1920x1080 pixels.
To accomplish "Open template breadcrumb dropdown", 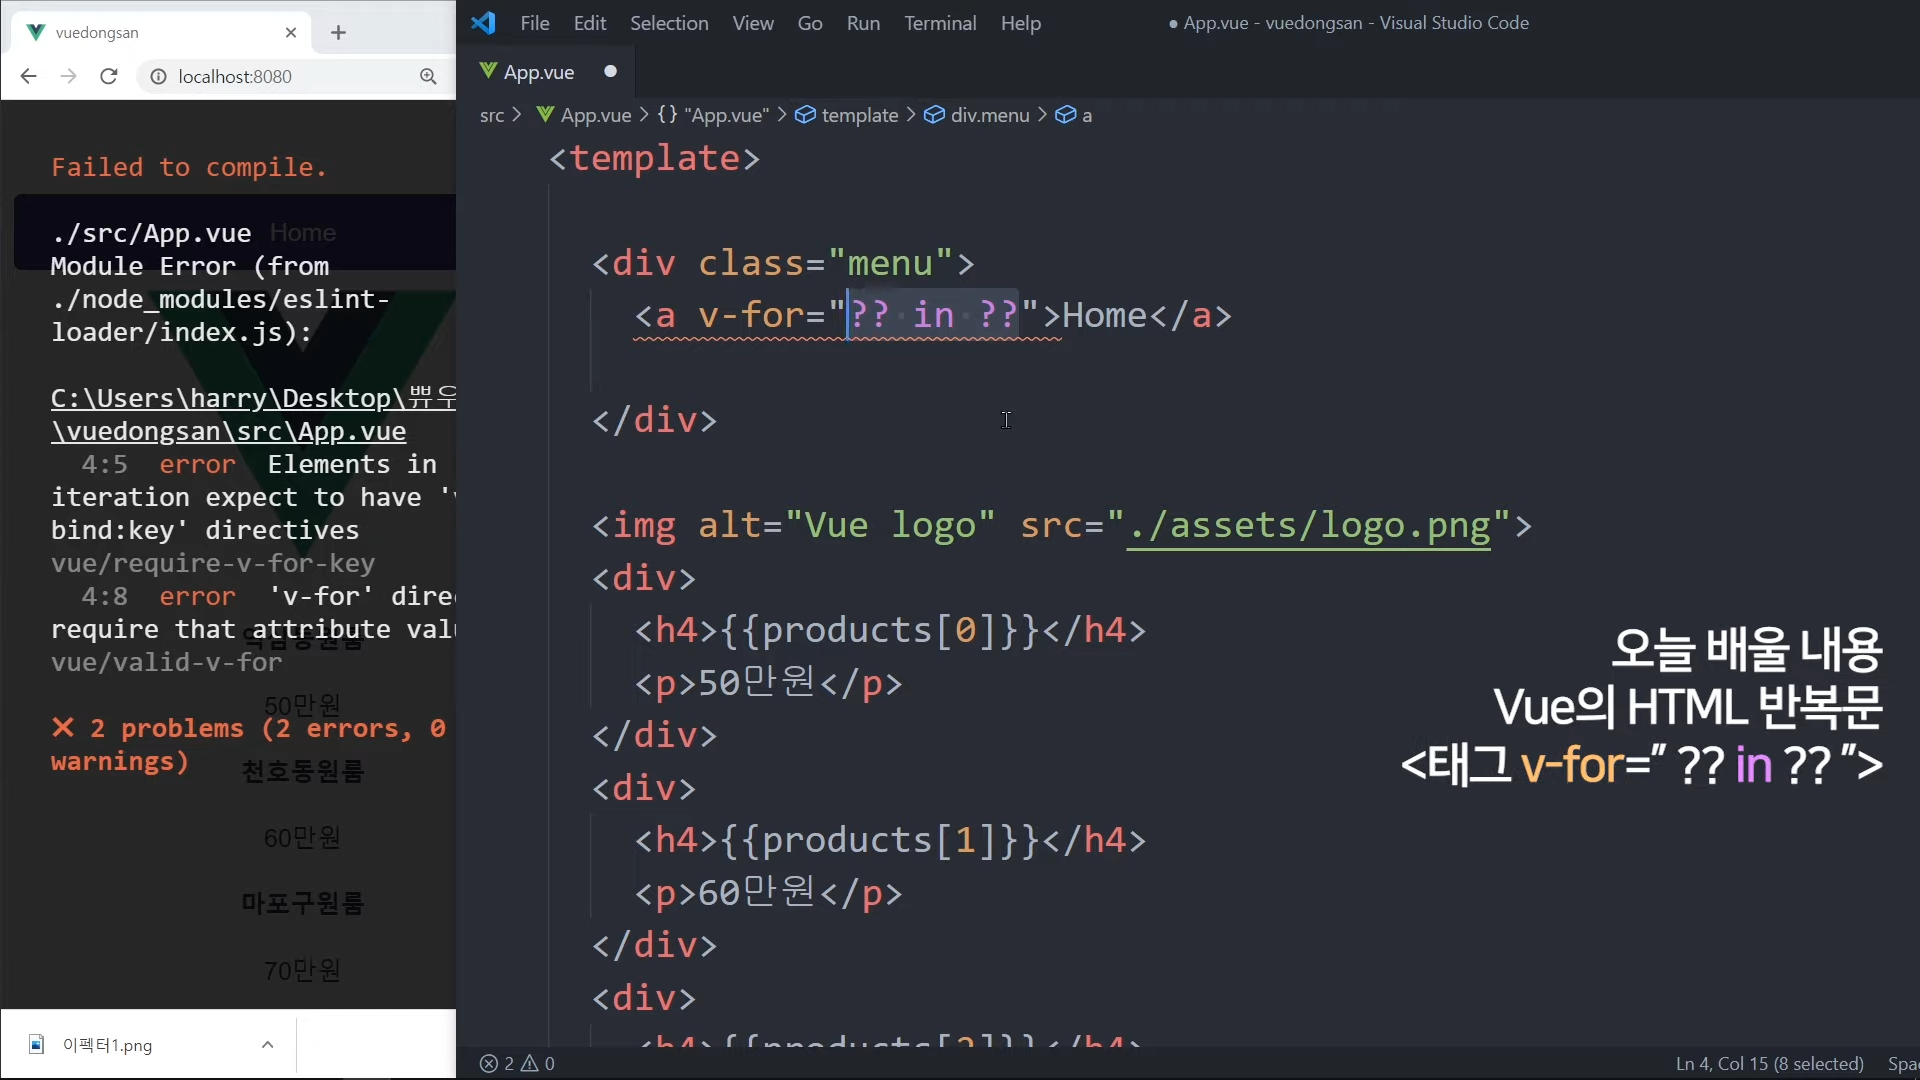I will click(x=859, y=115).
